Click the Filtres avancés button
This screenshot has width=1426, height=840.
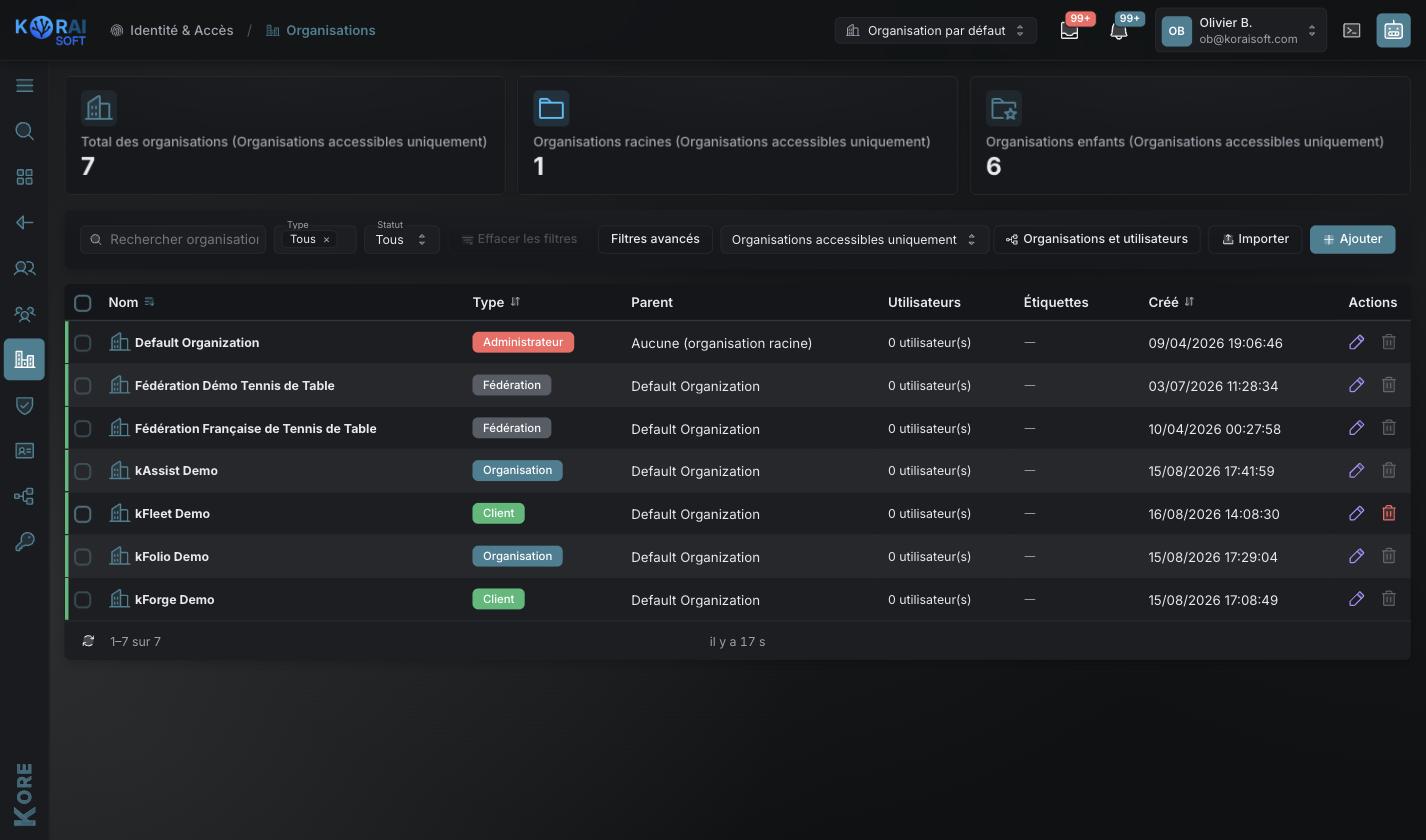655,239
